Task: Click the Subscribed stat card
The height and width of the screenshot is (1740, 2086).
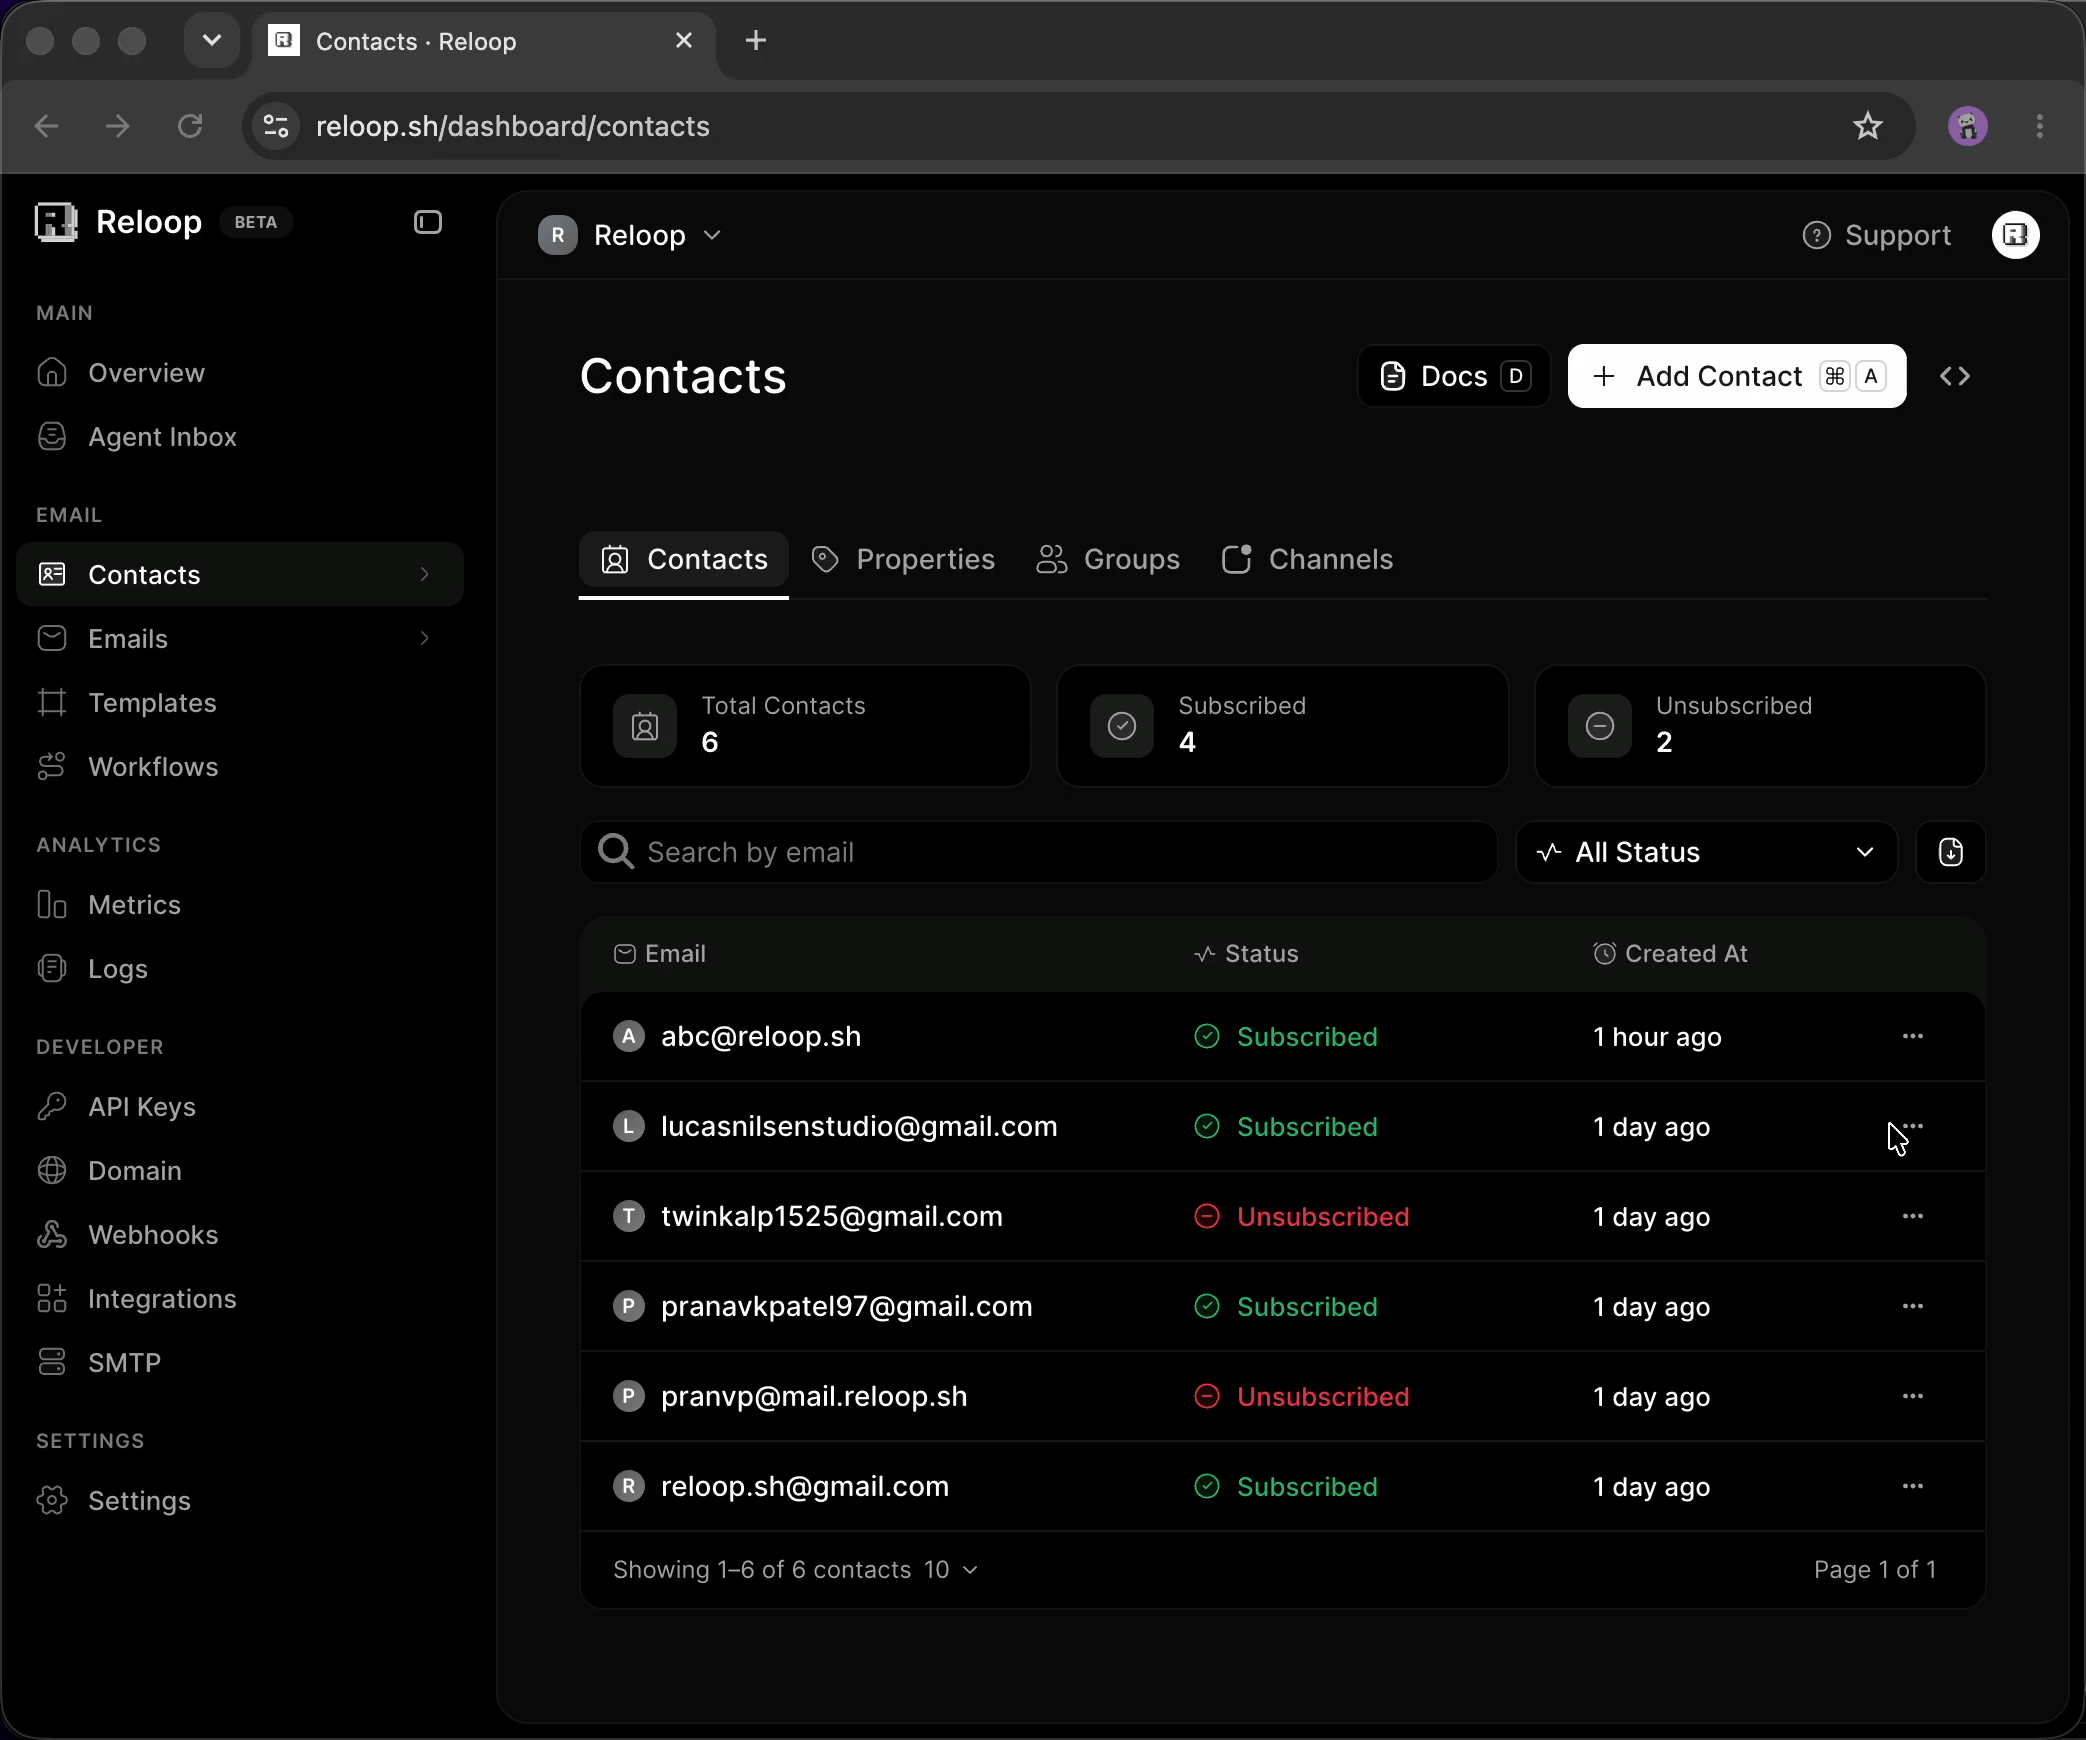Action: coord(1282,726)
